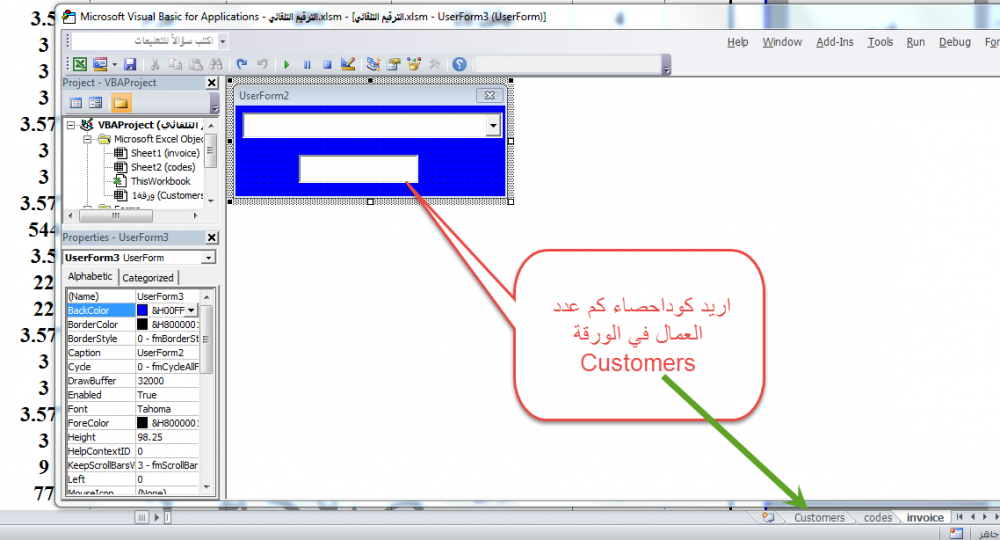Open Find using the binoculars icon
This screenshot has height=540, width=1000.
click(x=216, y=64)
